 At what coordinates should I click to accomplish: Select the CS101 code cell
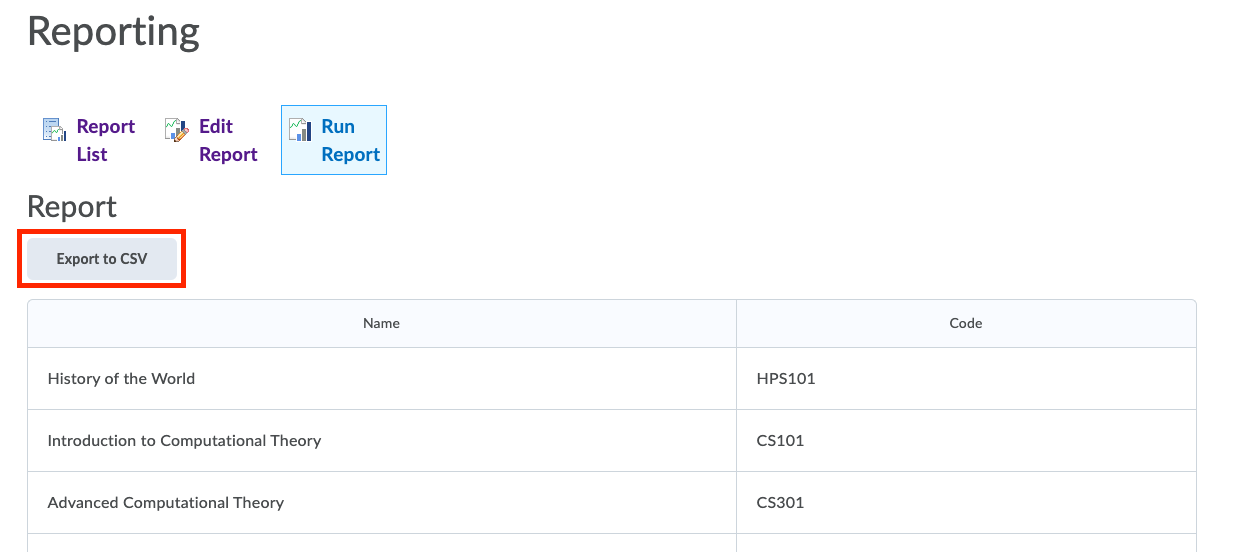[780, 441]
